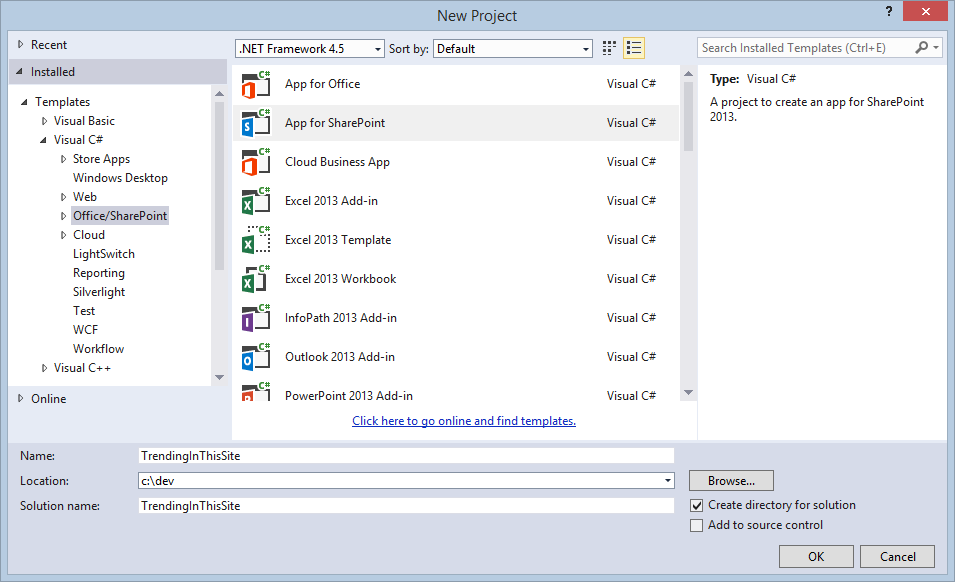The height and width of the screenshot is (582, 955).
Task: Click the Cancel button
Action: [897, 556]
